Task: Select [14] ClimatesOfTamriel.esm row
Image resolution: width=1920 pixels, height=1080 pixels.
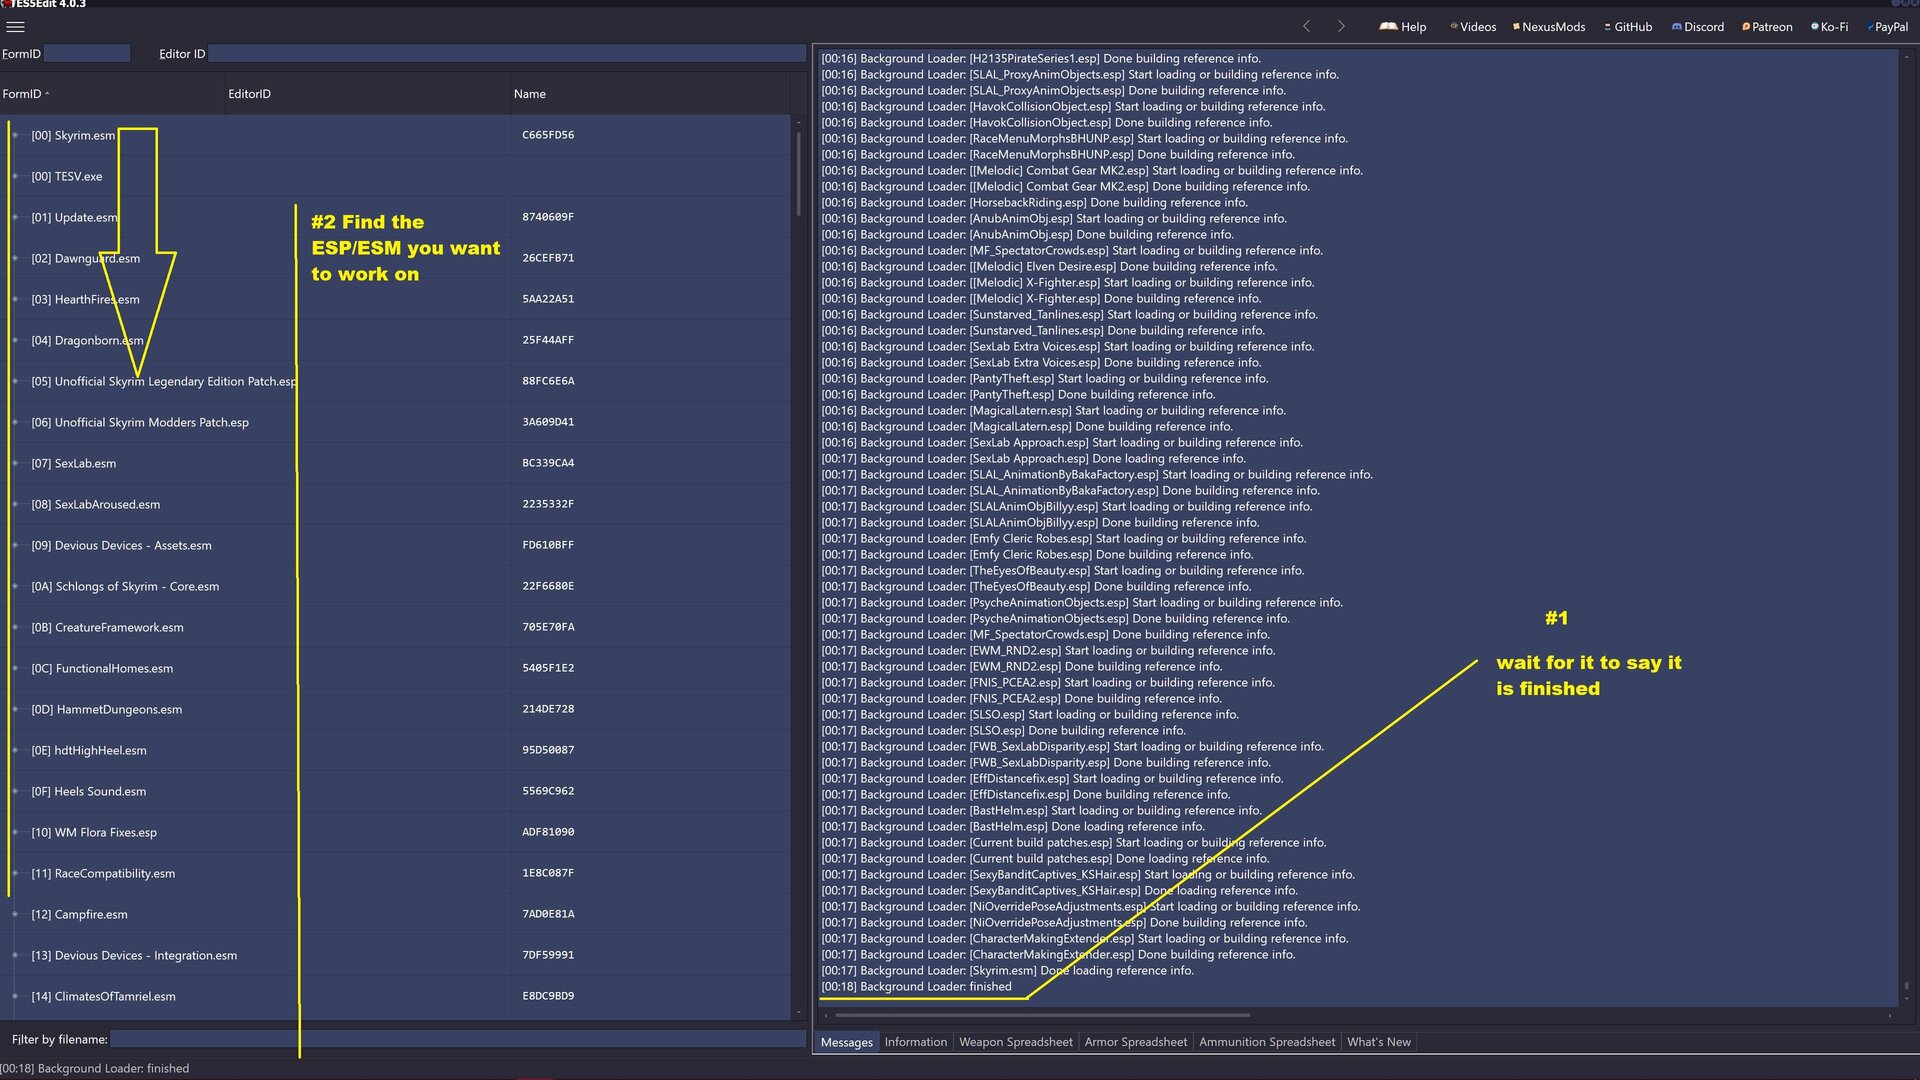Action: [395, 996]
